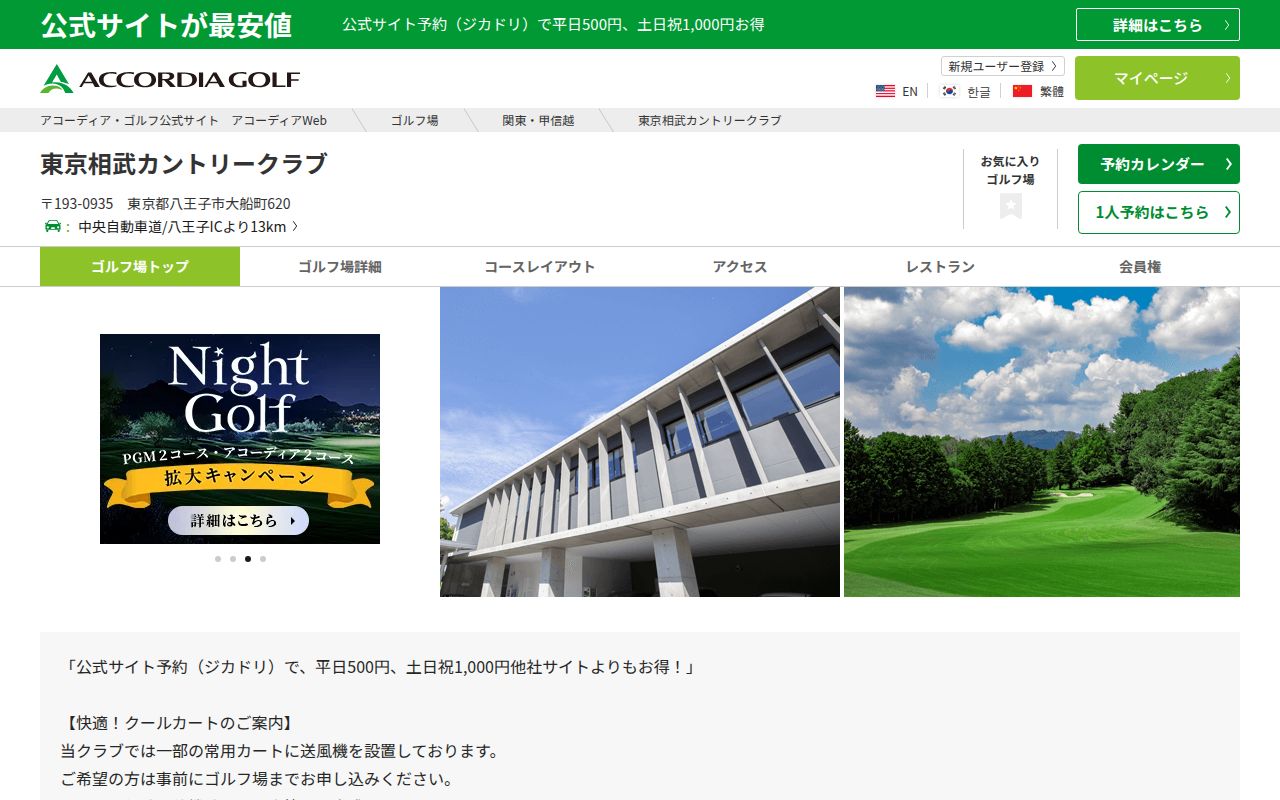The width and height of the screenshot is (1280, 800).
Task: Select fourth carousel dot
Action: (263, 559)
